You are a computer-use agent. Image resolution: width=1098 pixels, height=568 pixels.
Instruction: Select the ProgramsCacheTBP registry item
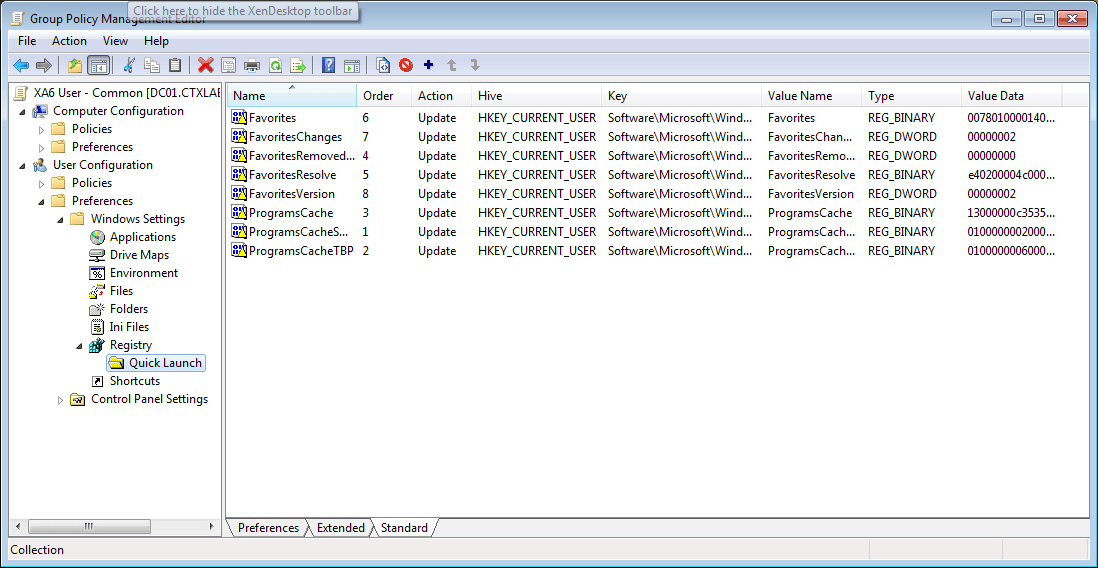[x=300, y=250]
